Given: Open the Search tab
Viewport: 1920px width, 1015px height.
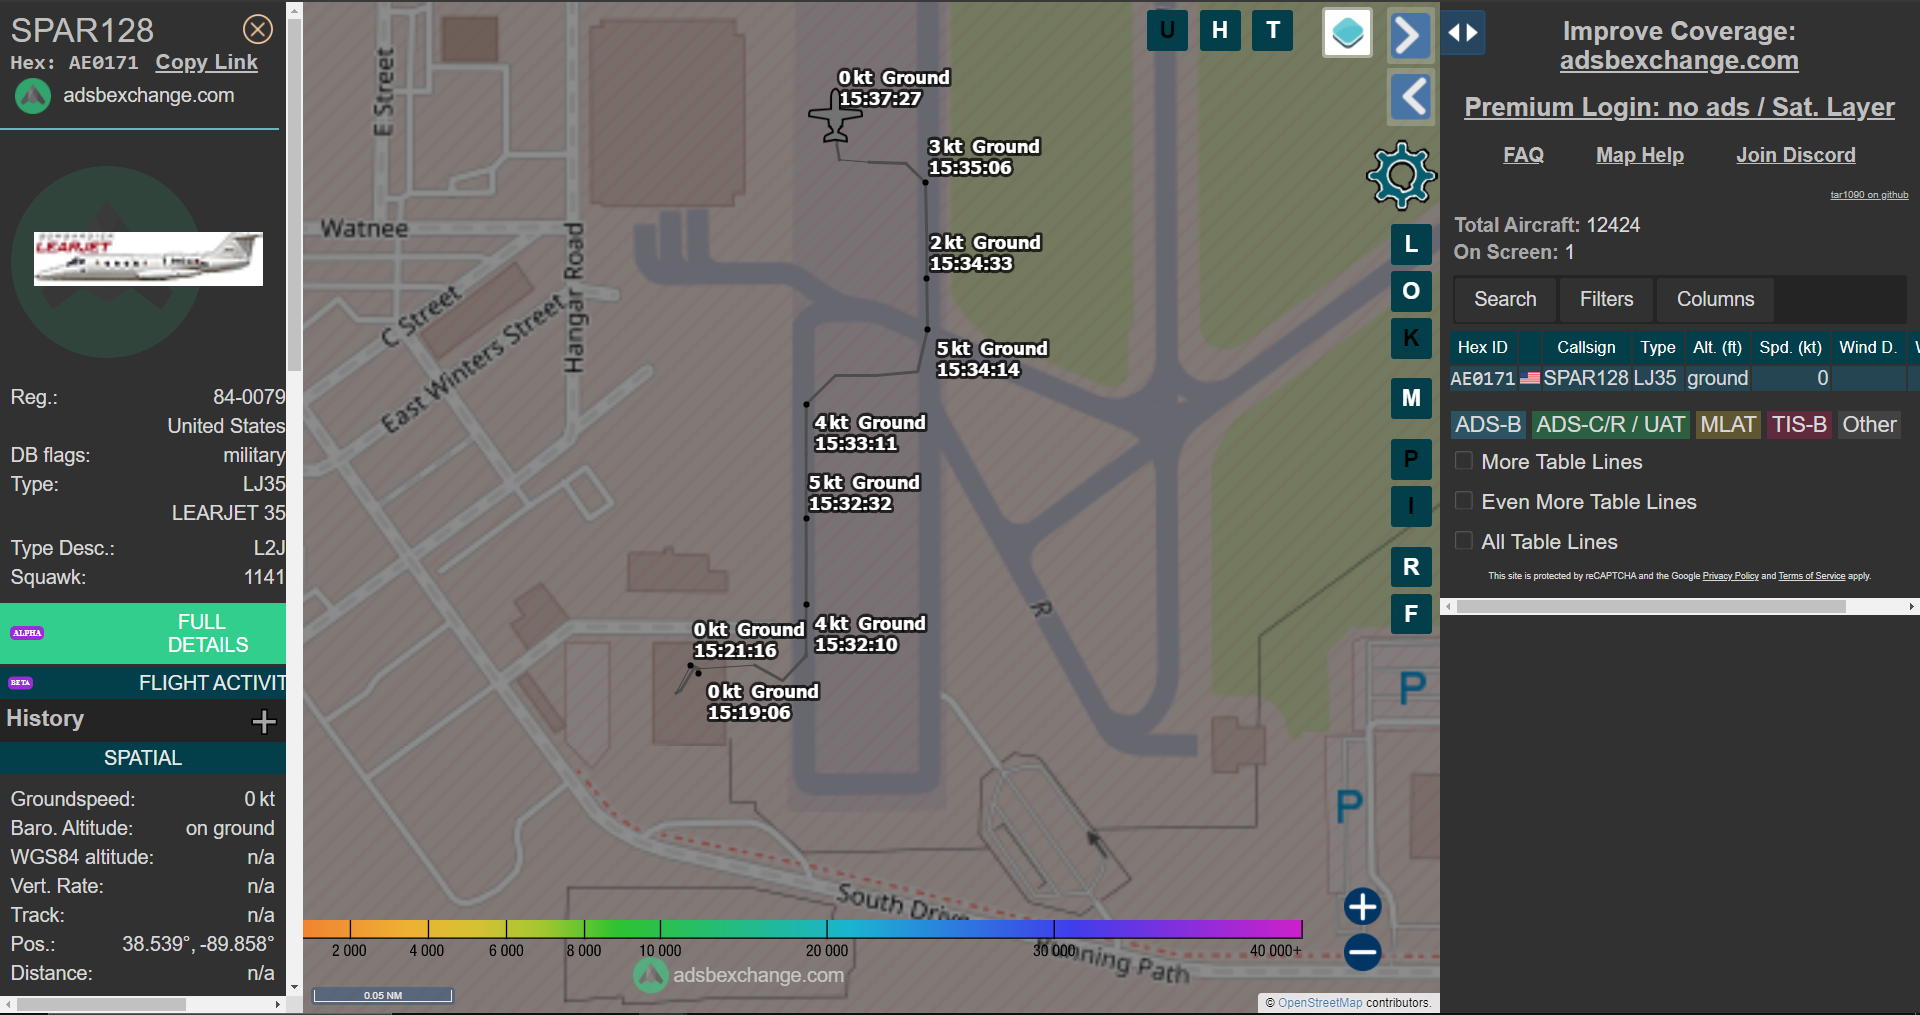Looking at the screenshot, I should pos(1505,299).
